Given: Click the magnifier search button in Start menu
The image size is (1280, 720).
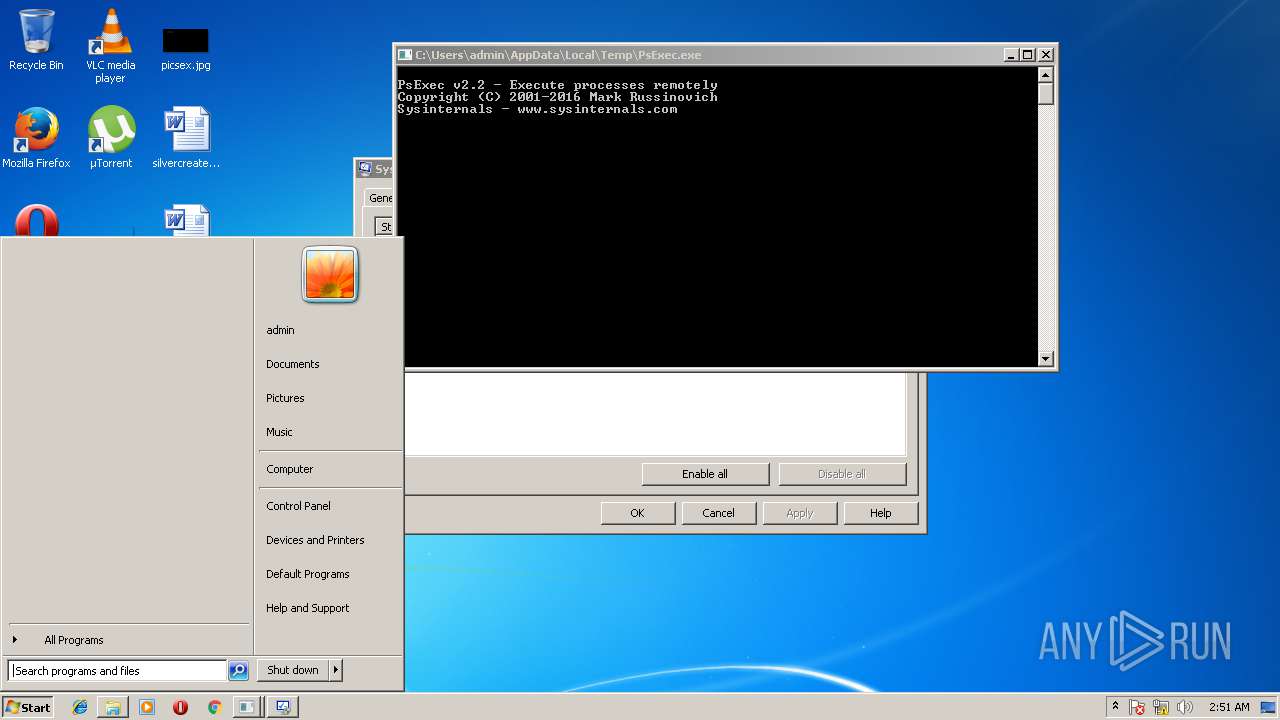Looking at the screenshot, I should 238,671.
